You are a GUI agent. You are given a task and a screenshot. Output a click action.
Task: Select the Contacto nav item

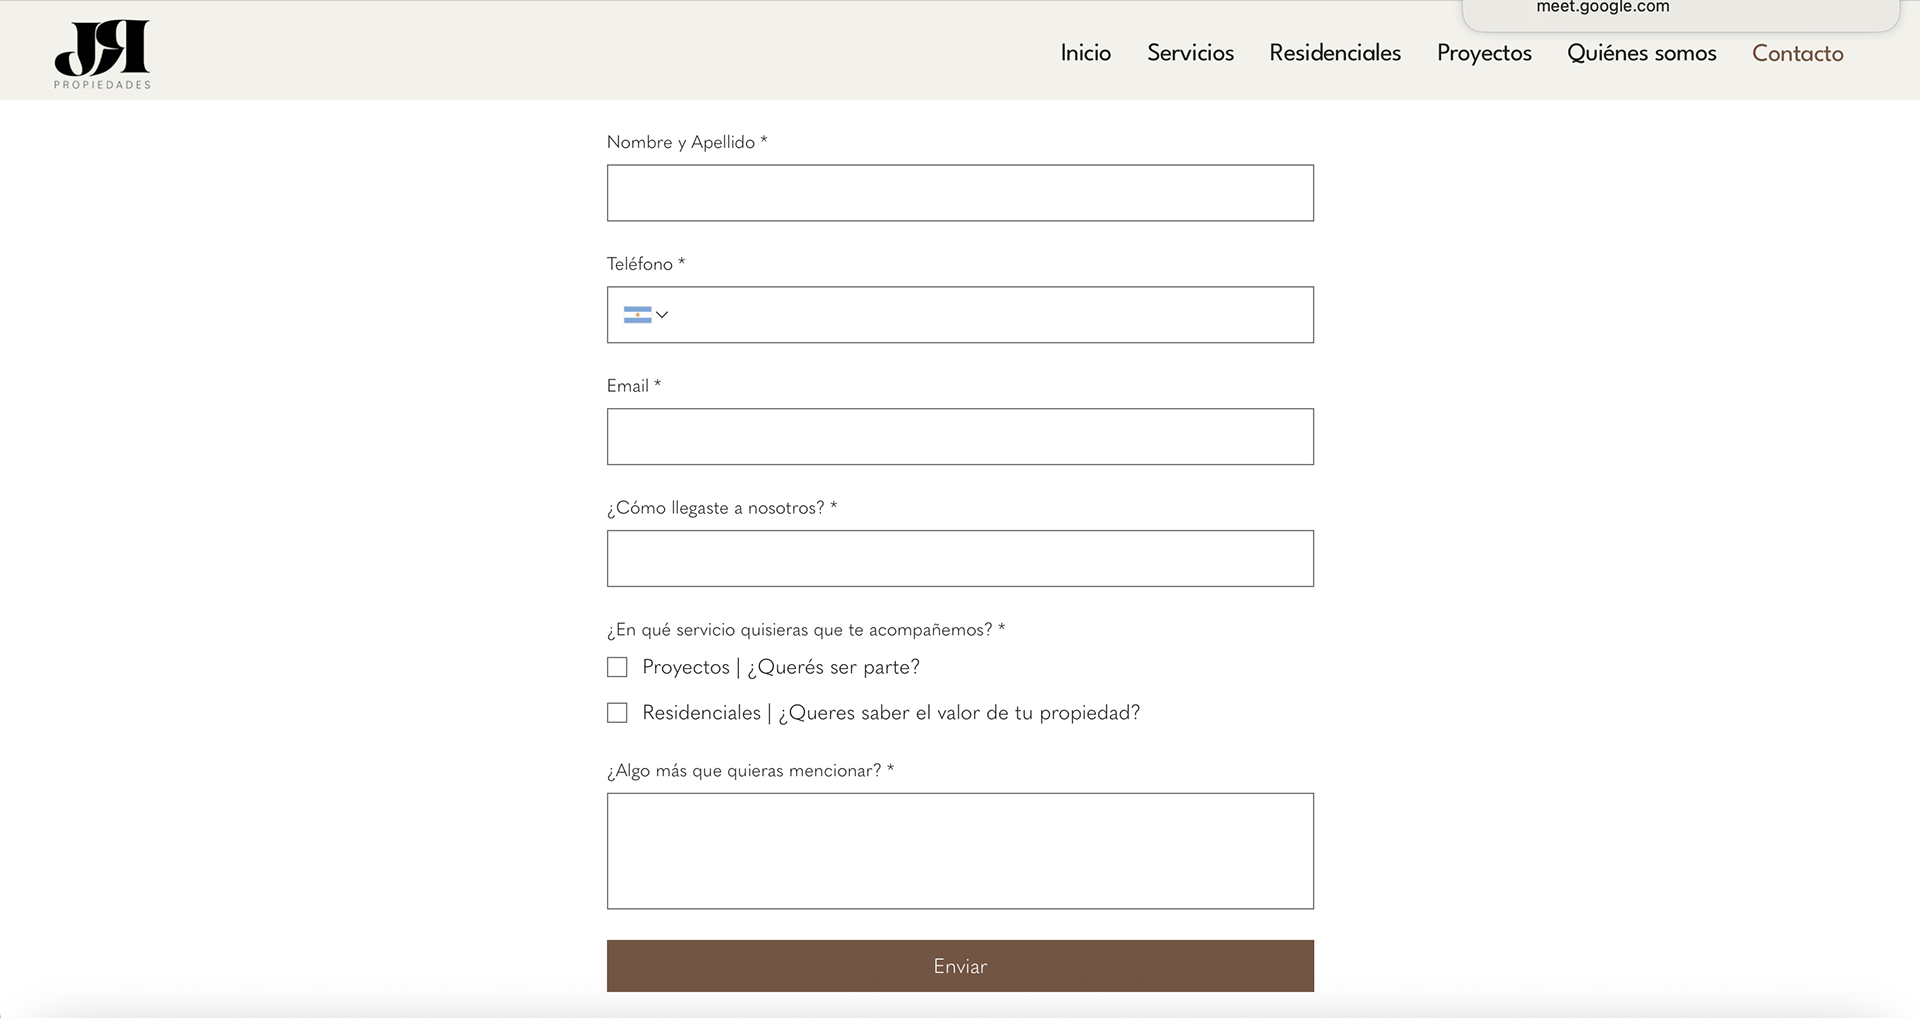click(x=1797, y=53)
